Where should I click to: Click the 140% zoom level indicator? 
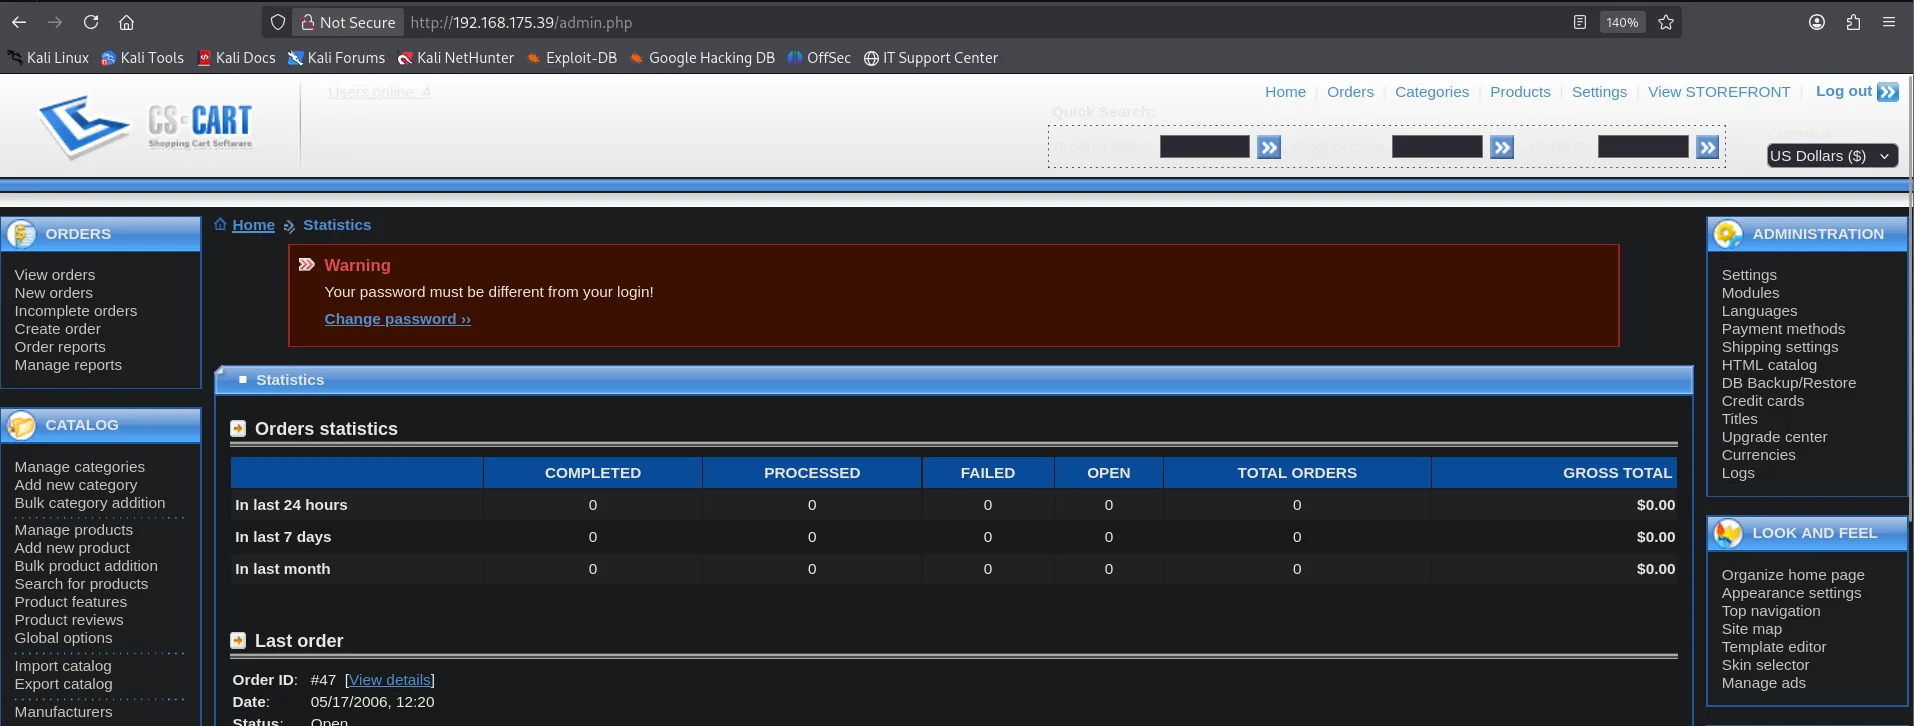tap(1622, 22)
